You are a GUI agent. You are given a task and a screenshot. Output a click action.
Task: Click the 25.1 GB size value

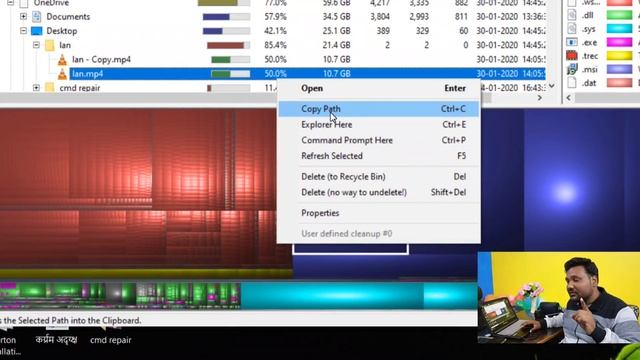(336, 31)
